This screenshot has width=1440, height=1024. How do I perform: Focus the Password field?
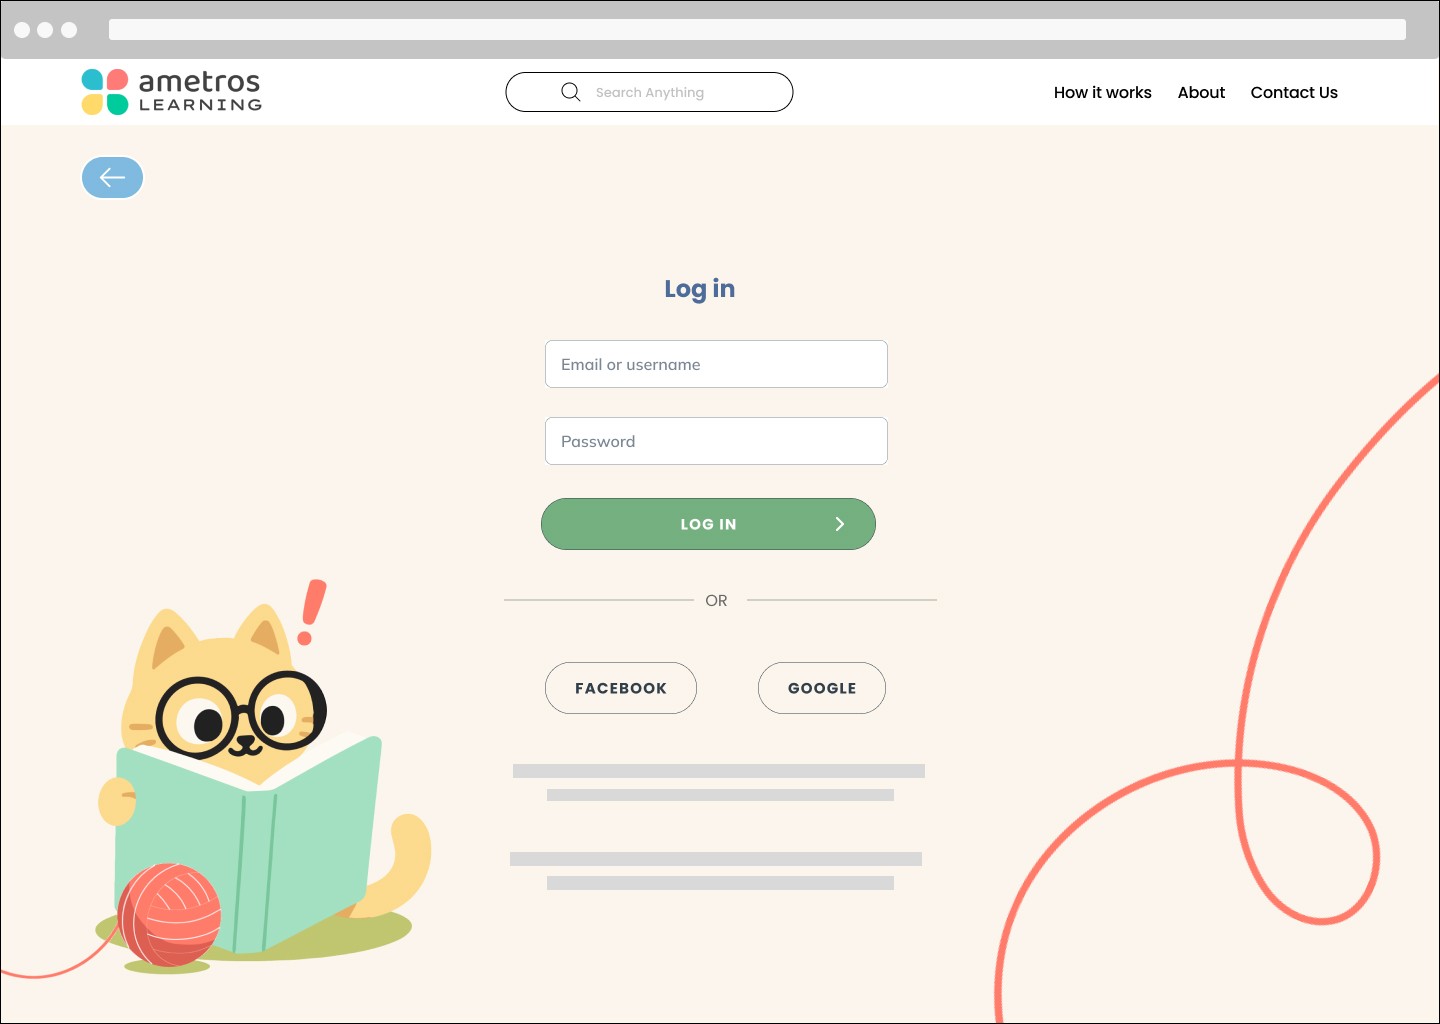716,441
